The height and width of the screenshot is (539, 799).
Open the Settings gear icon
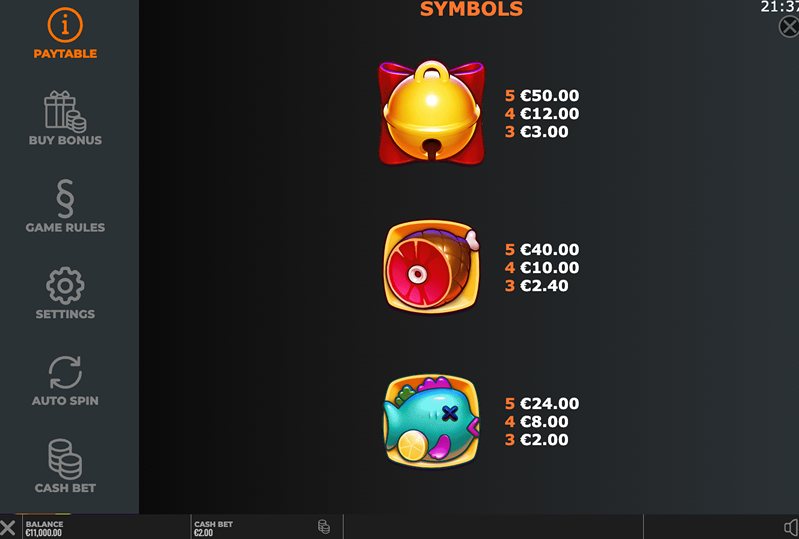point(65,285)
